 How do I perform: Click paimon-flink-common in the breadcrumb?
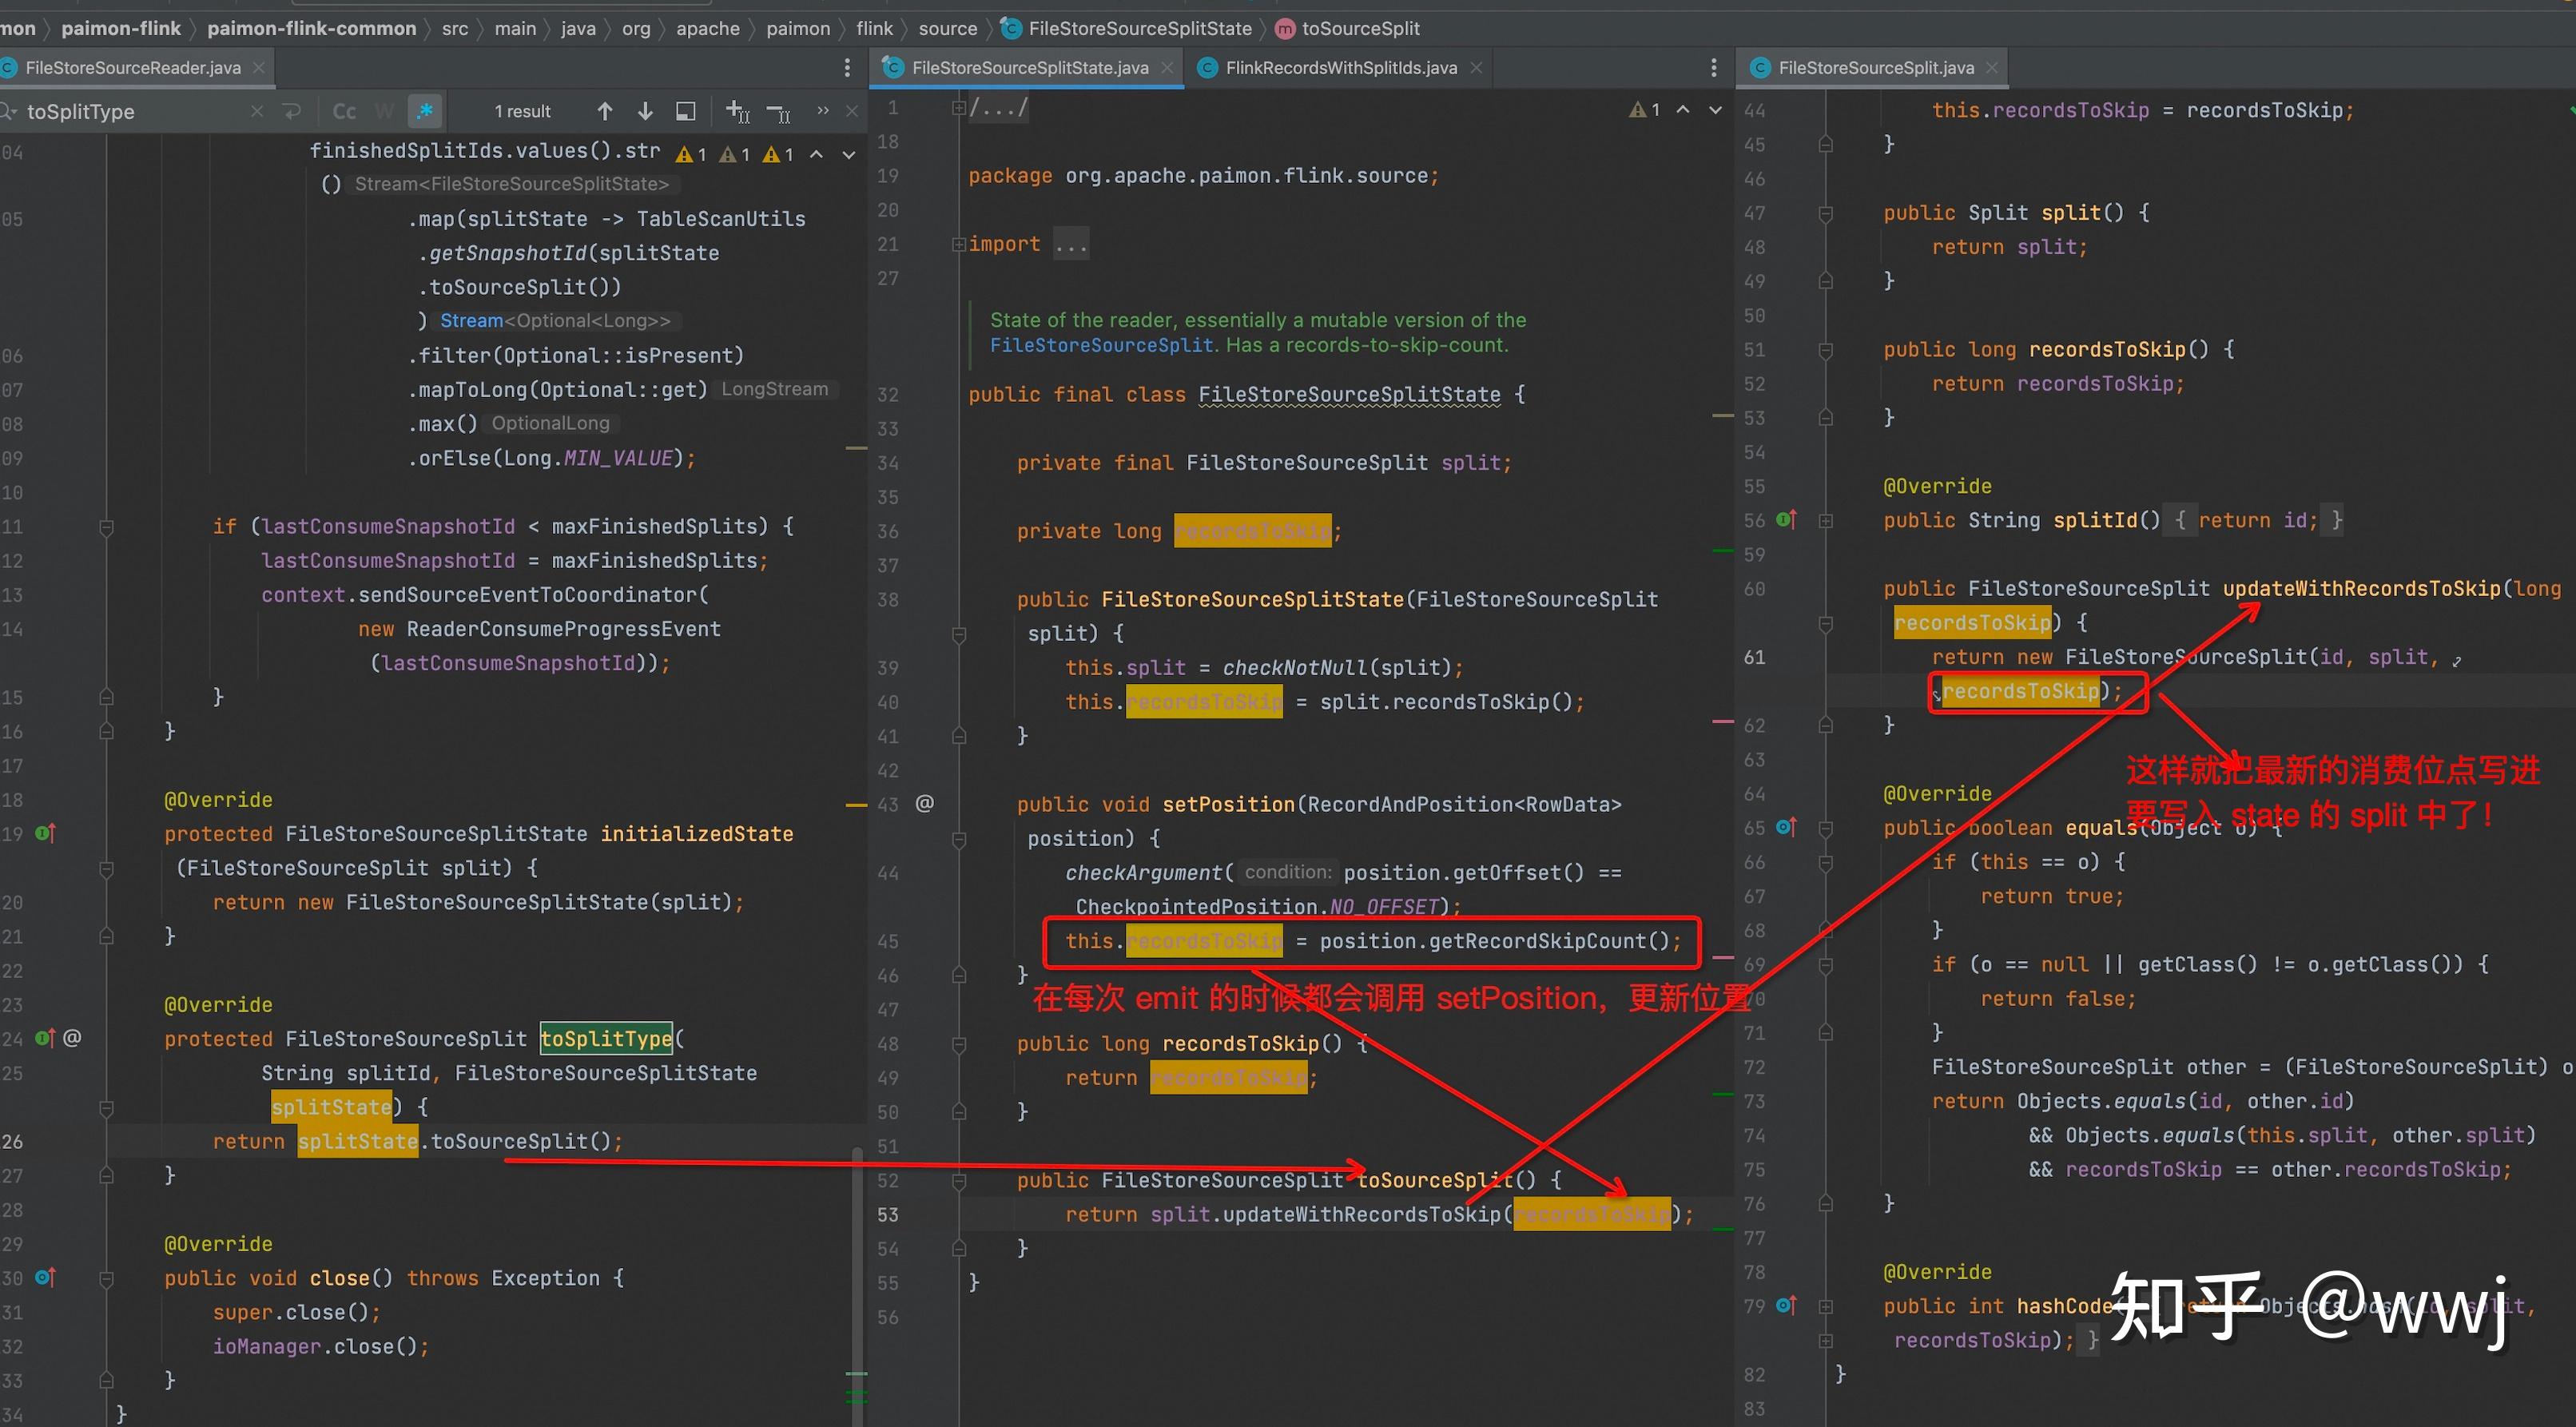[x=311, y=28]
